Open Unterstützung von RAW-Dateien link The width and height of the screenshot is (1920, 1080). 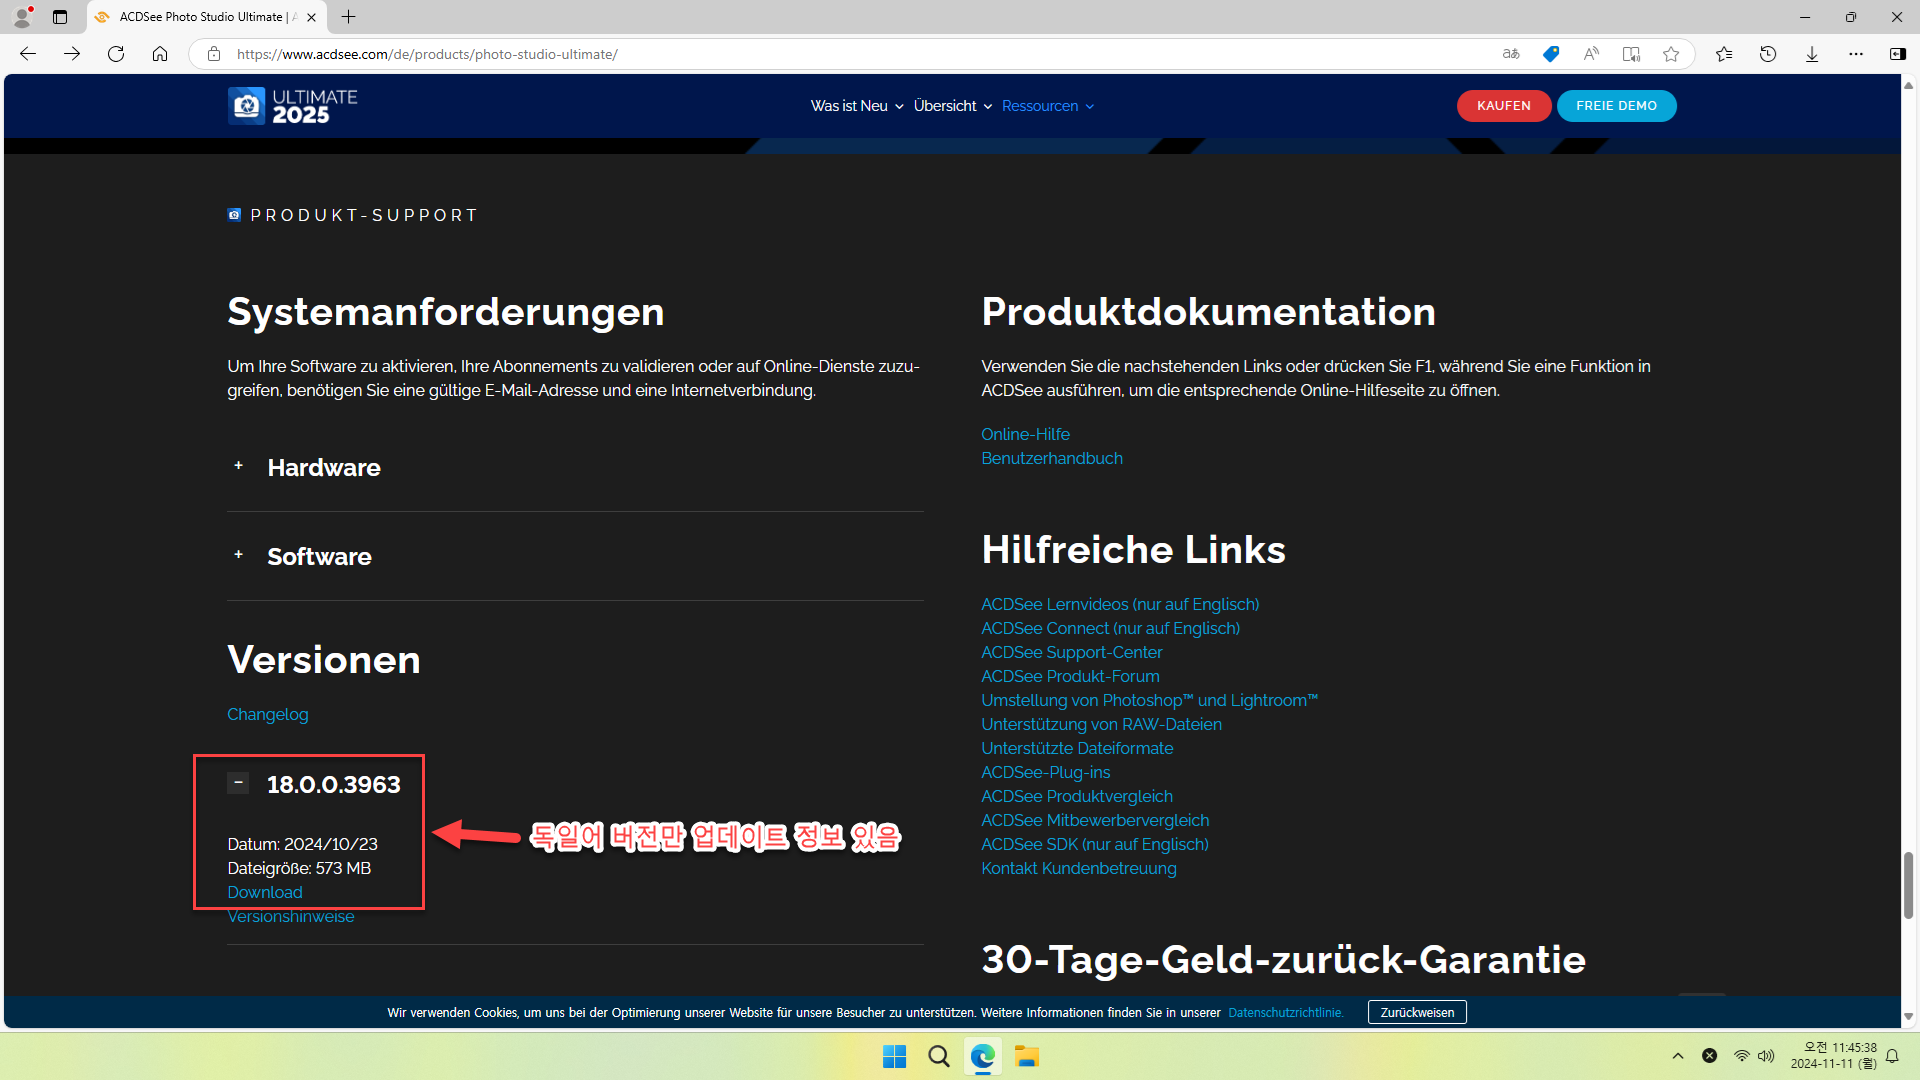coord(1101,724)
